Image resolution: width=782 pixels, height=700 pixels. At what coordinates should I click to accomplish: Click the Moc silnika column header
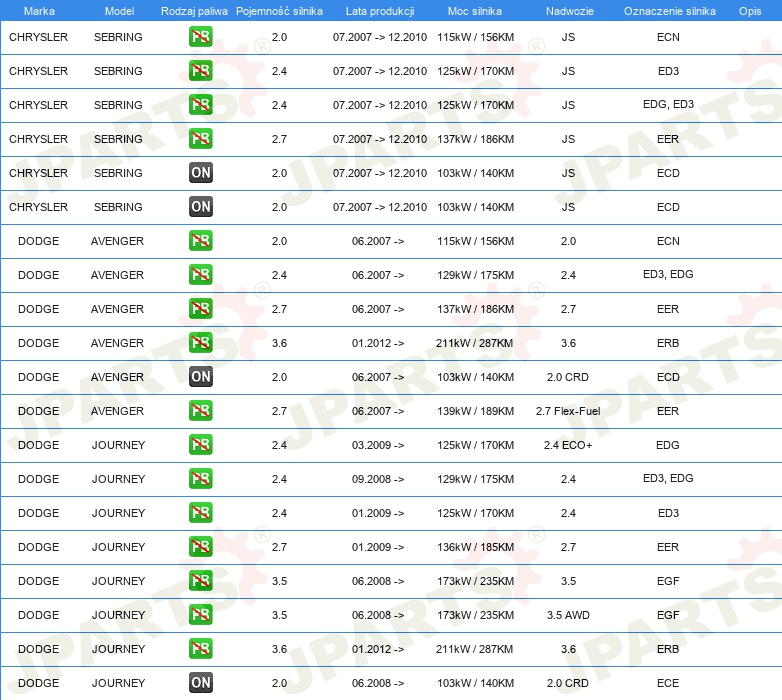tap(475, 11)
